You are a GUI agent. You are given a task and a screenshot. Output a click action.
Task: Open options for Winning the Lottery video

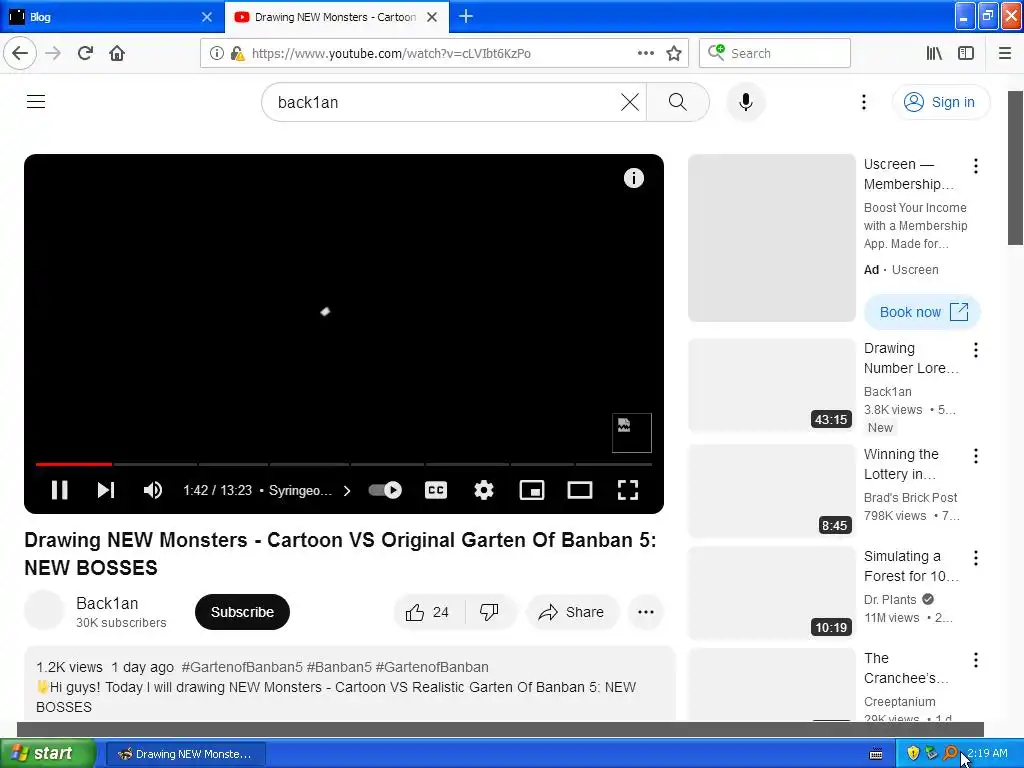coord(976,456)
